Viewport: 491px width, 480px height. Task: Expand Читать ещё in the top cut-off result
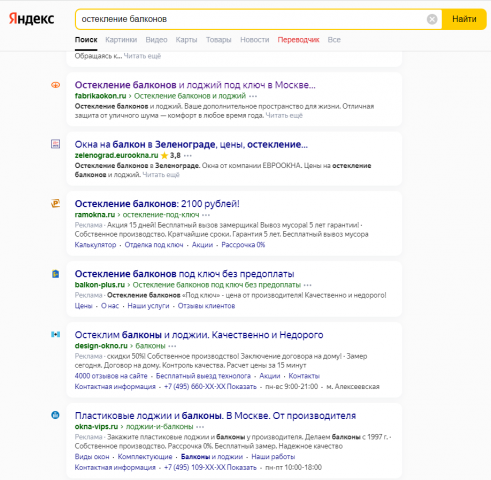pos(142,56)
